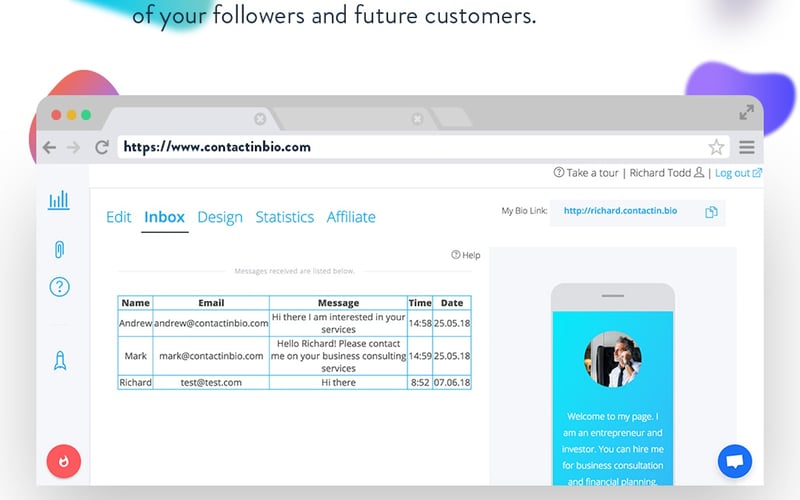The width and height of the screenshot is (800, 500).
Task: Open the Affiliate tab
Action: pos(351,217)
